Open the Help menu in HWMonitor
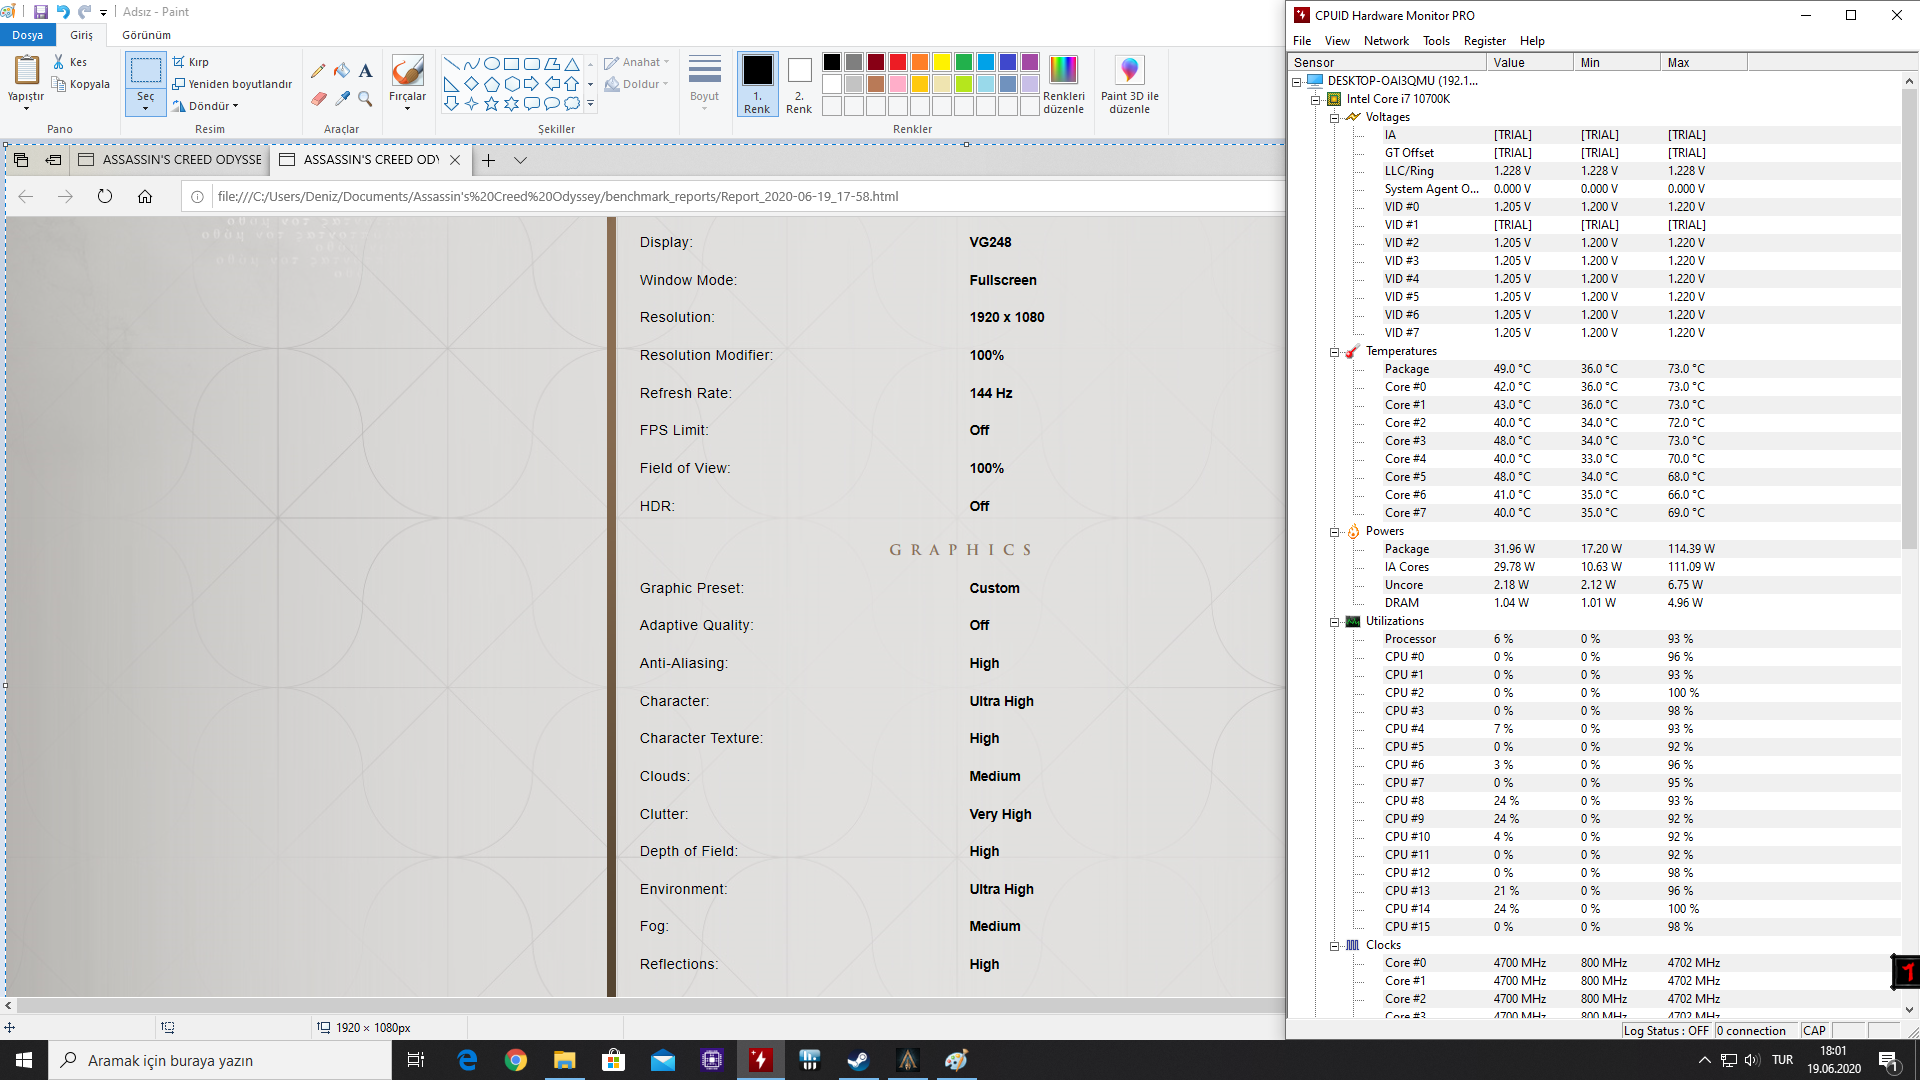The image size is (1920, 1080). 1532,41
